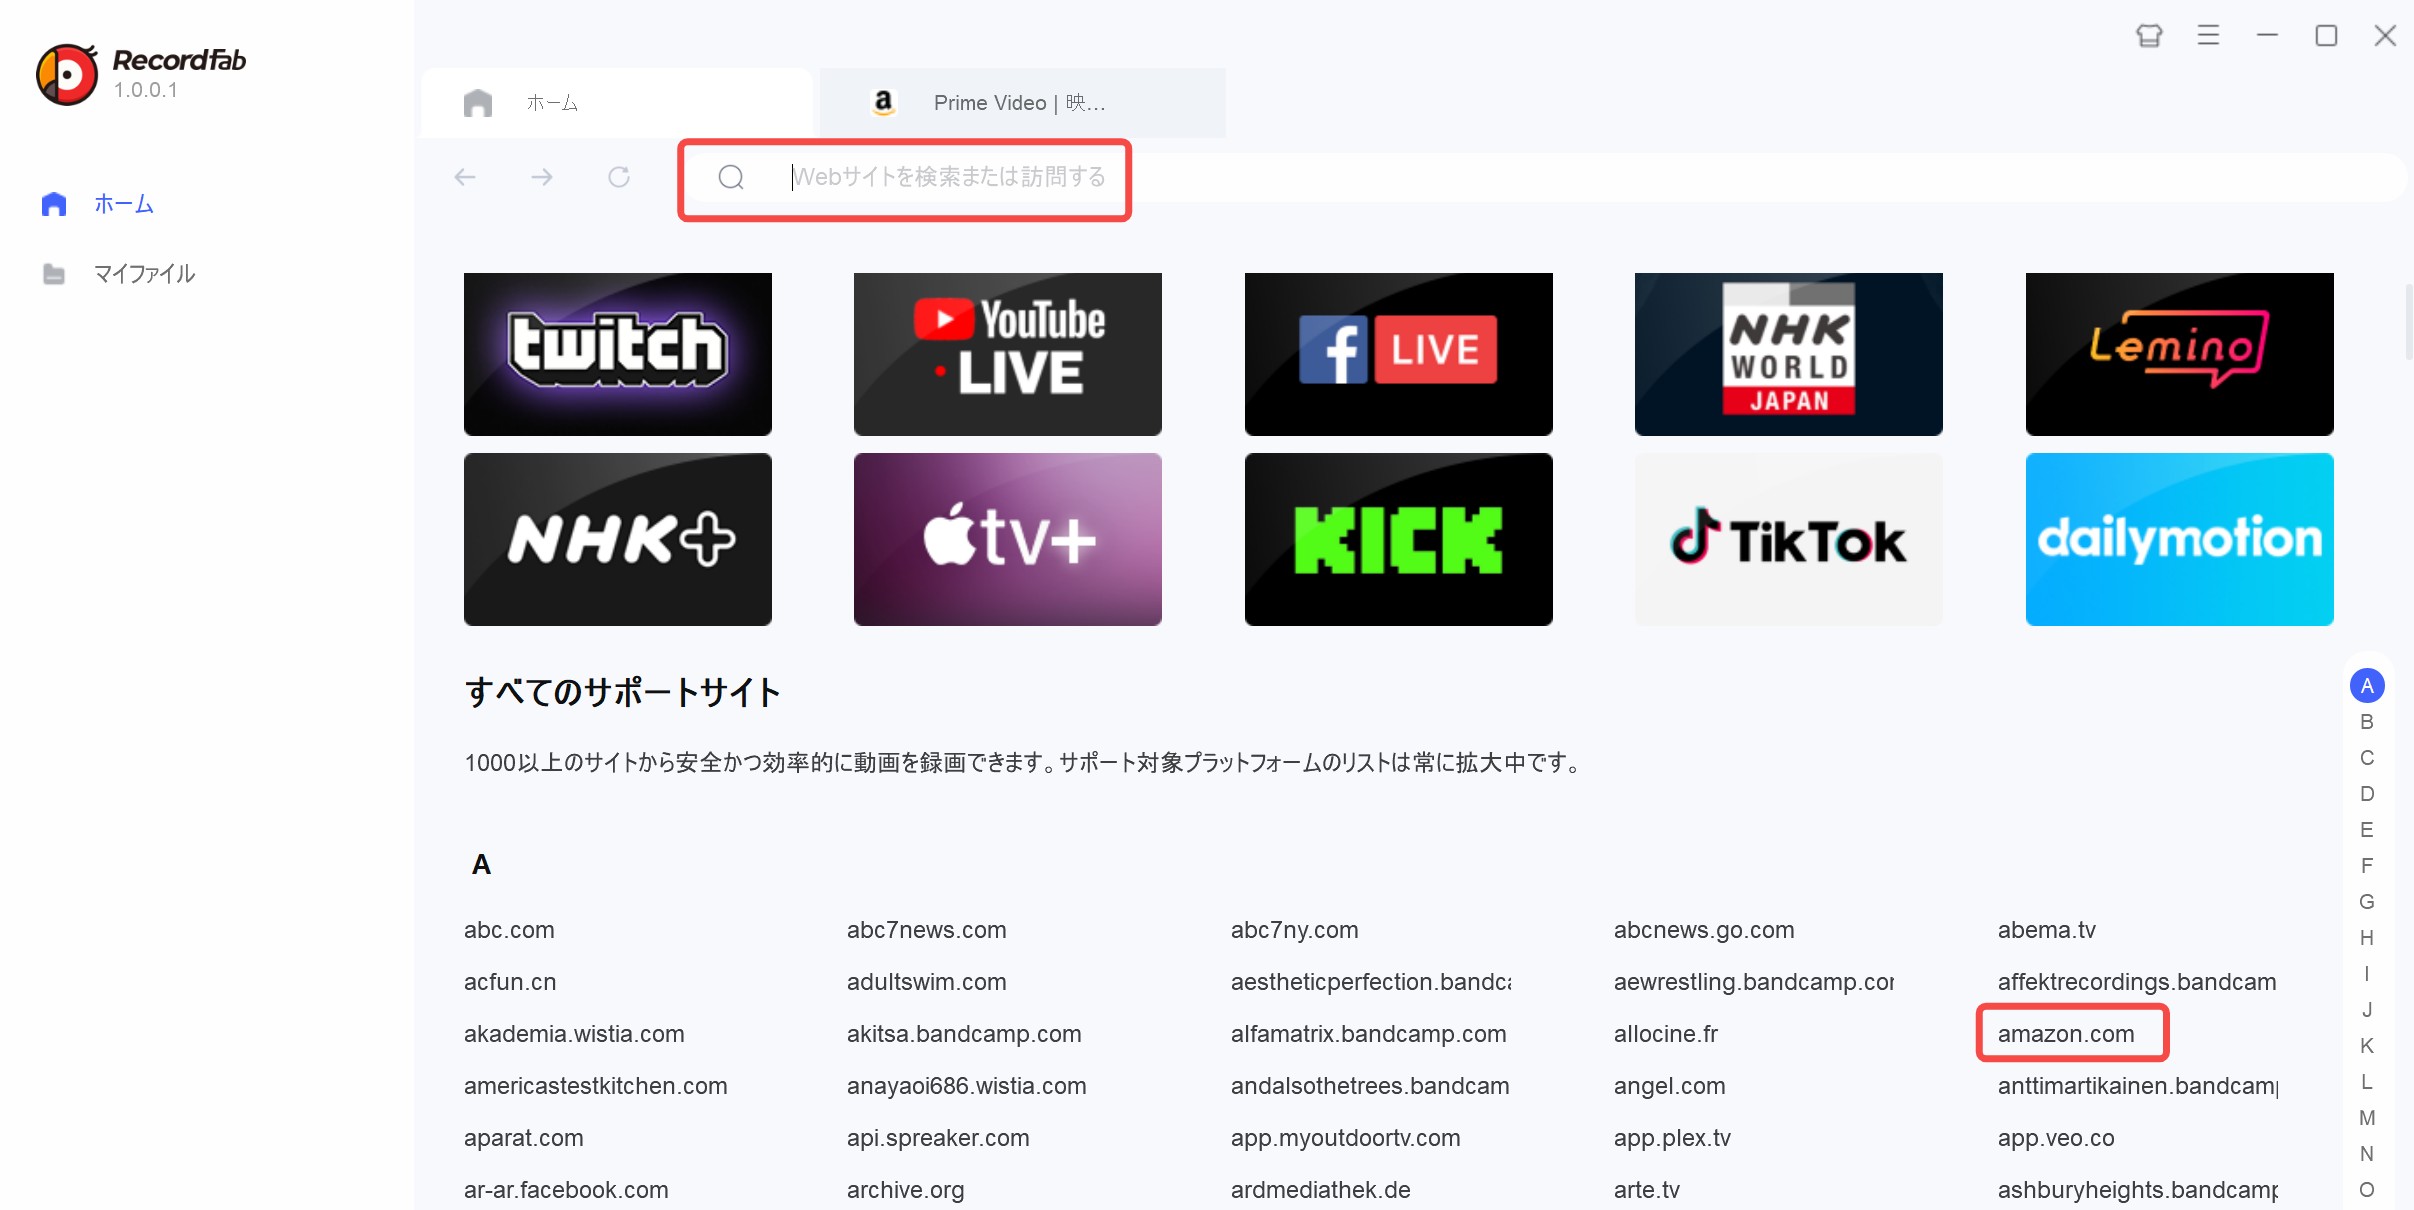Open the angel.com link
Viewport: 2414px width, 1210px height.
tap(1669, 1086)
